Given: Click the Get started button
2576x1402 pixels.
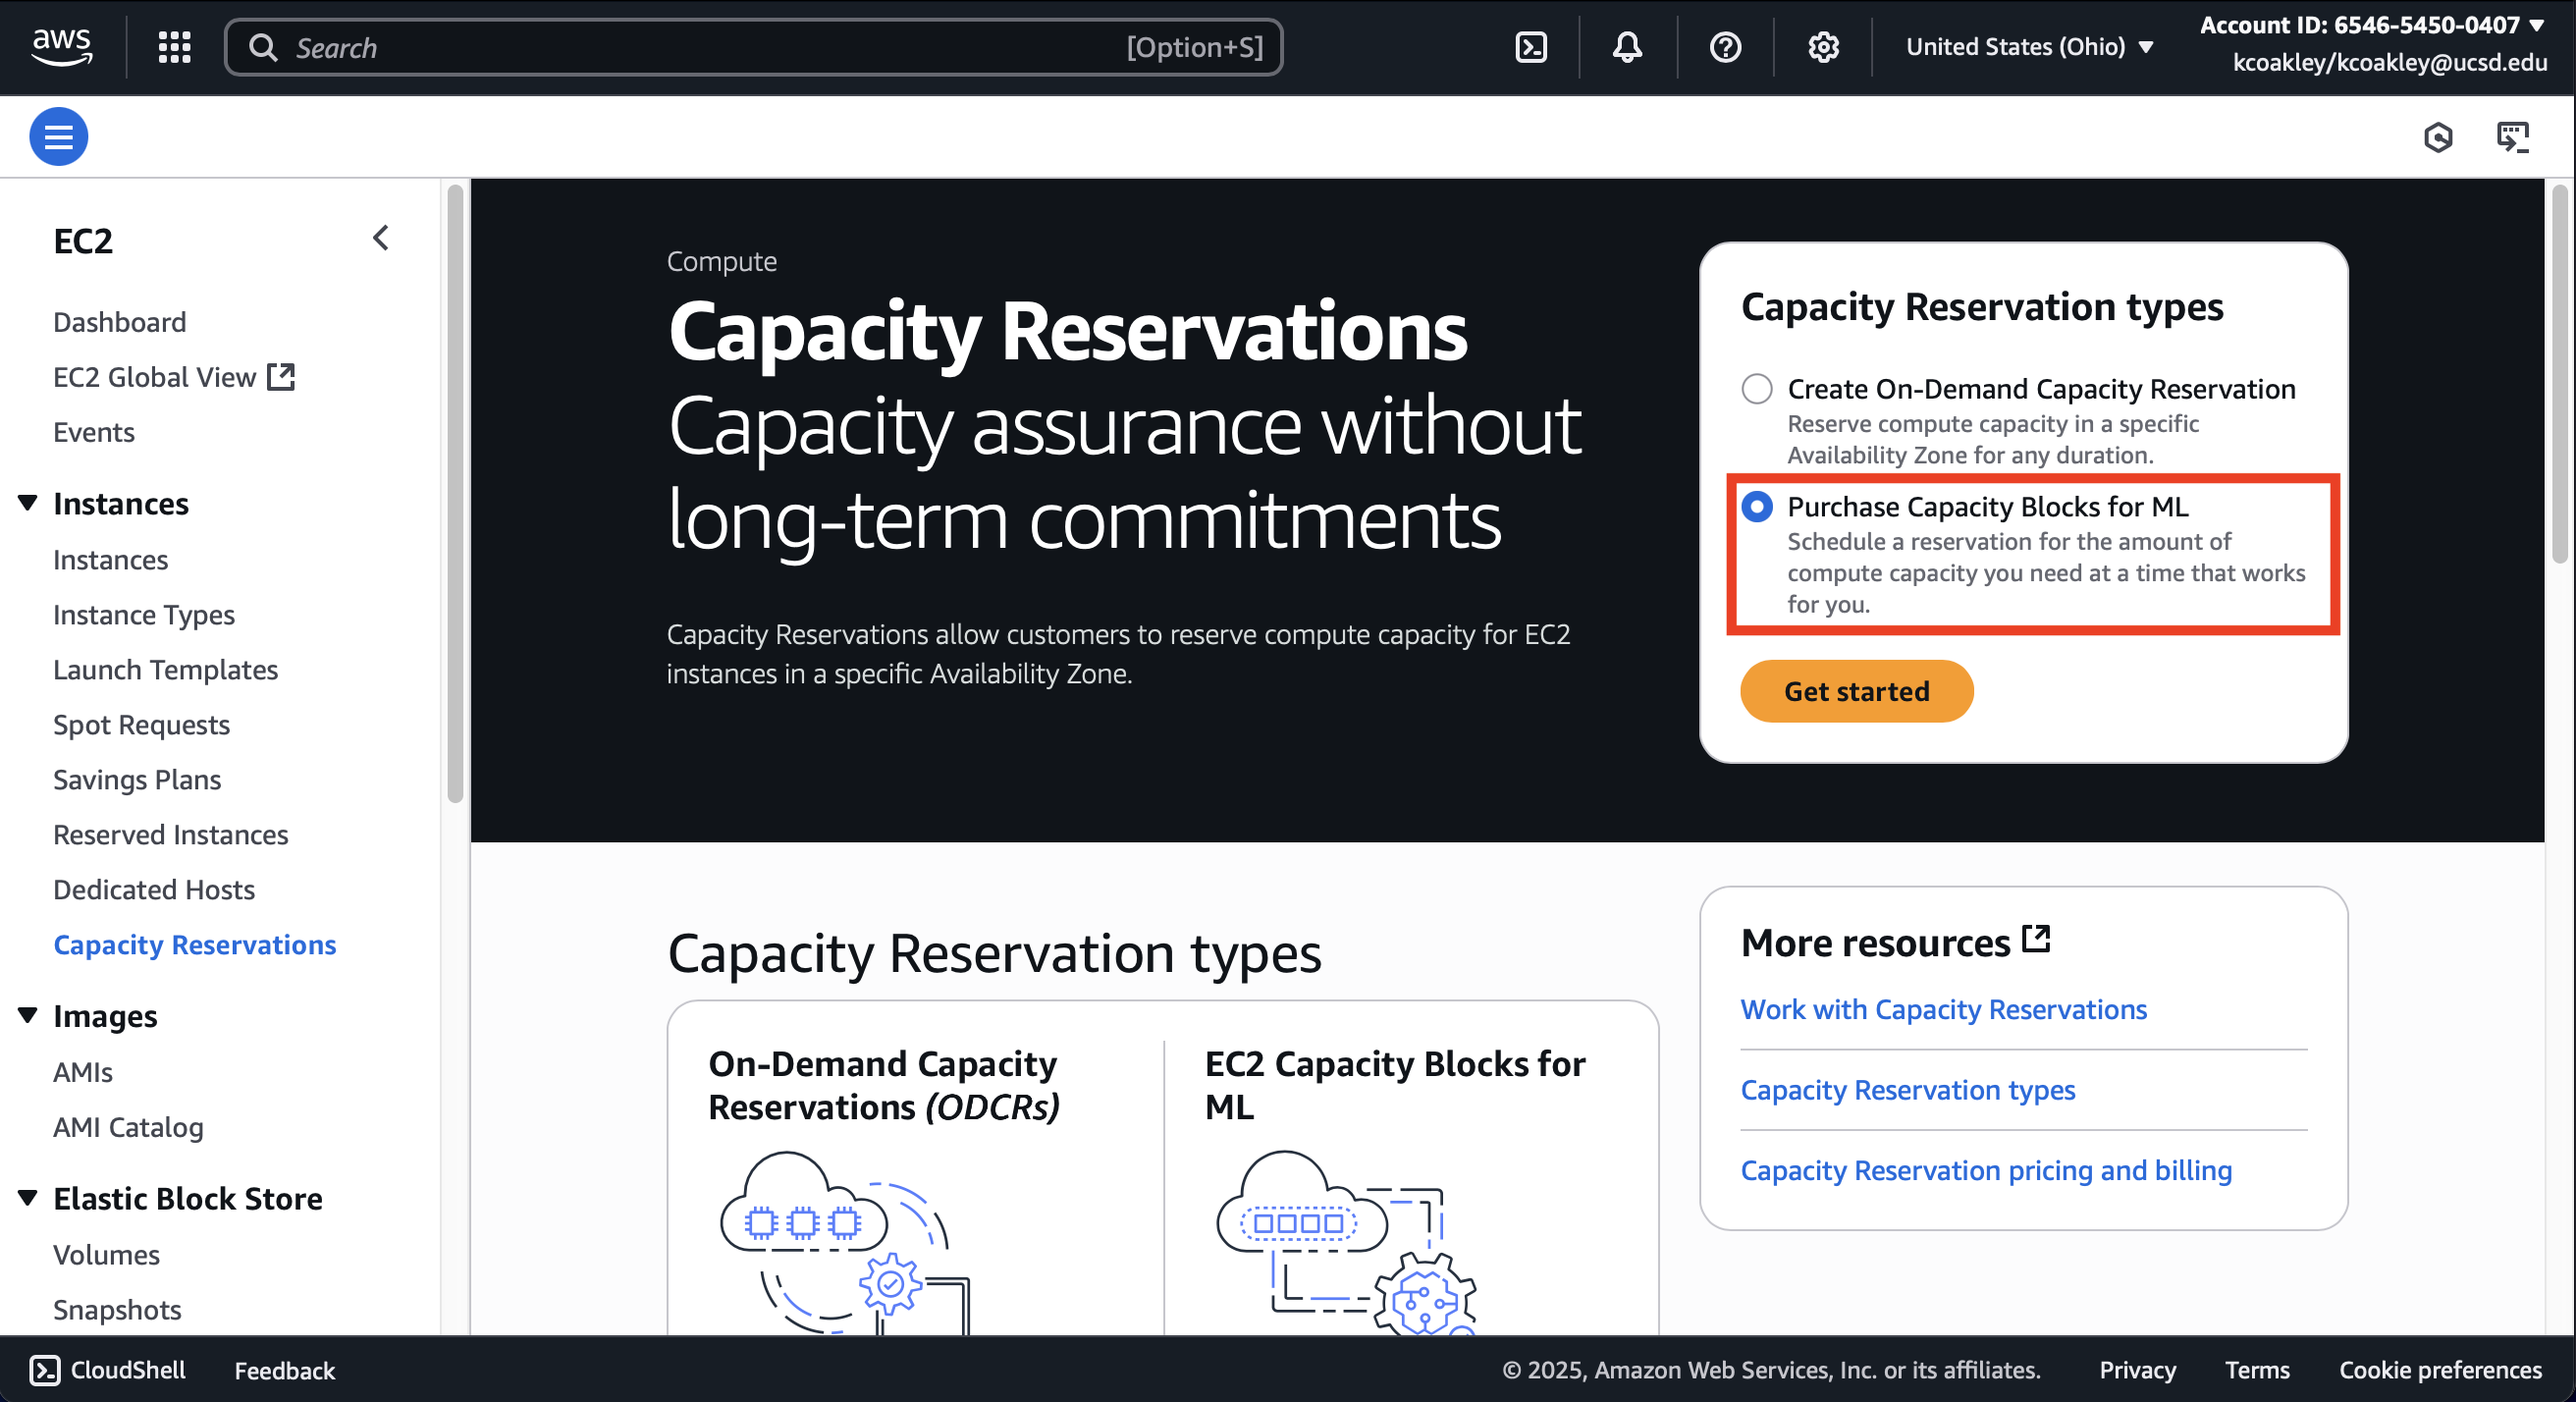Looking at the screenshot, I should coord(1856,691).
